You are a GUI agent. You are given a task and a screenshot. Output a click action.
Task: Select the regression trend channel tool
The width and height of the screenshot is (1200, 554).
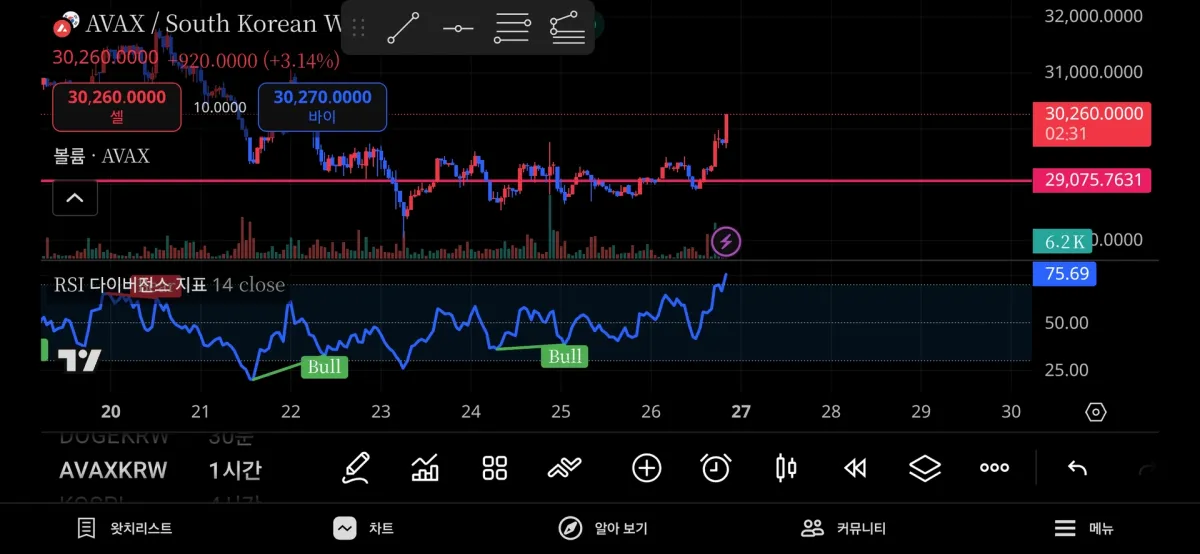coord(567,28)
